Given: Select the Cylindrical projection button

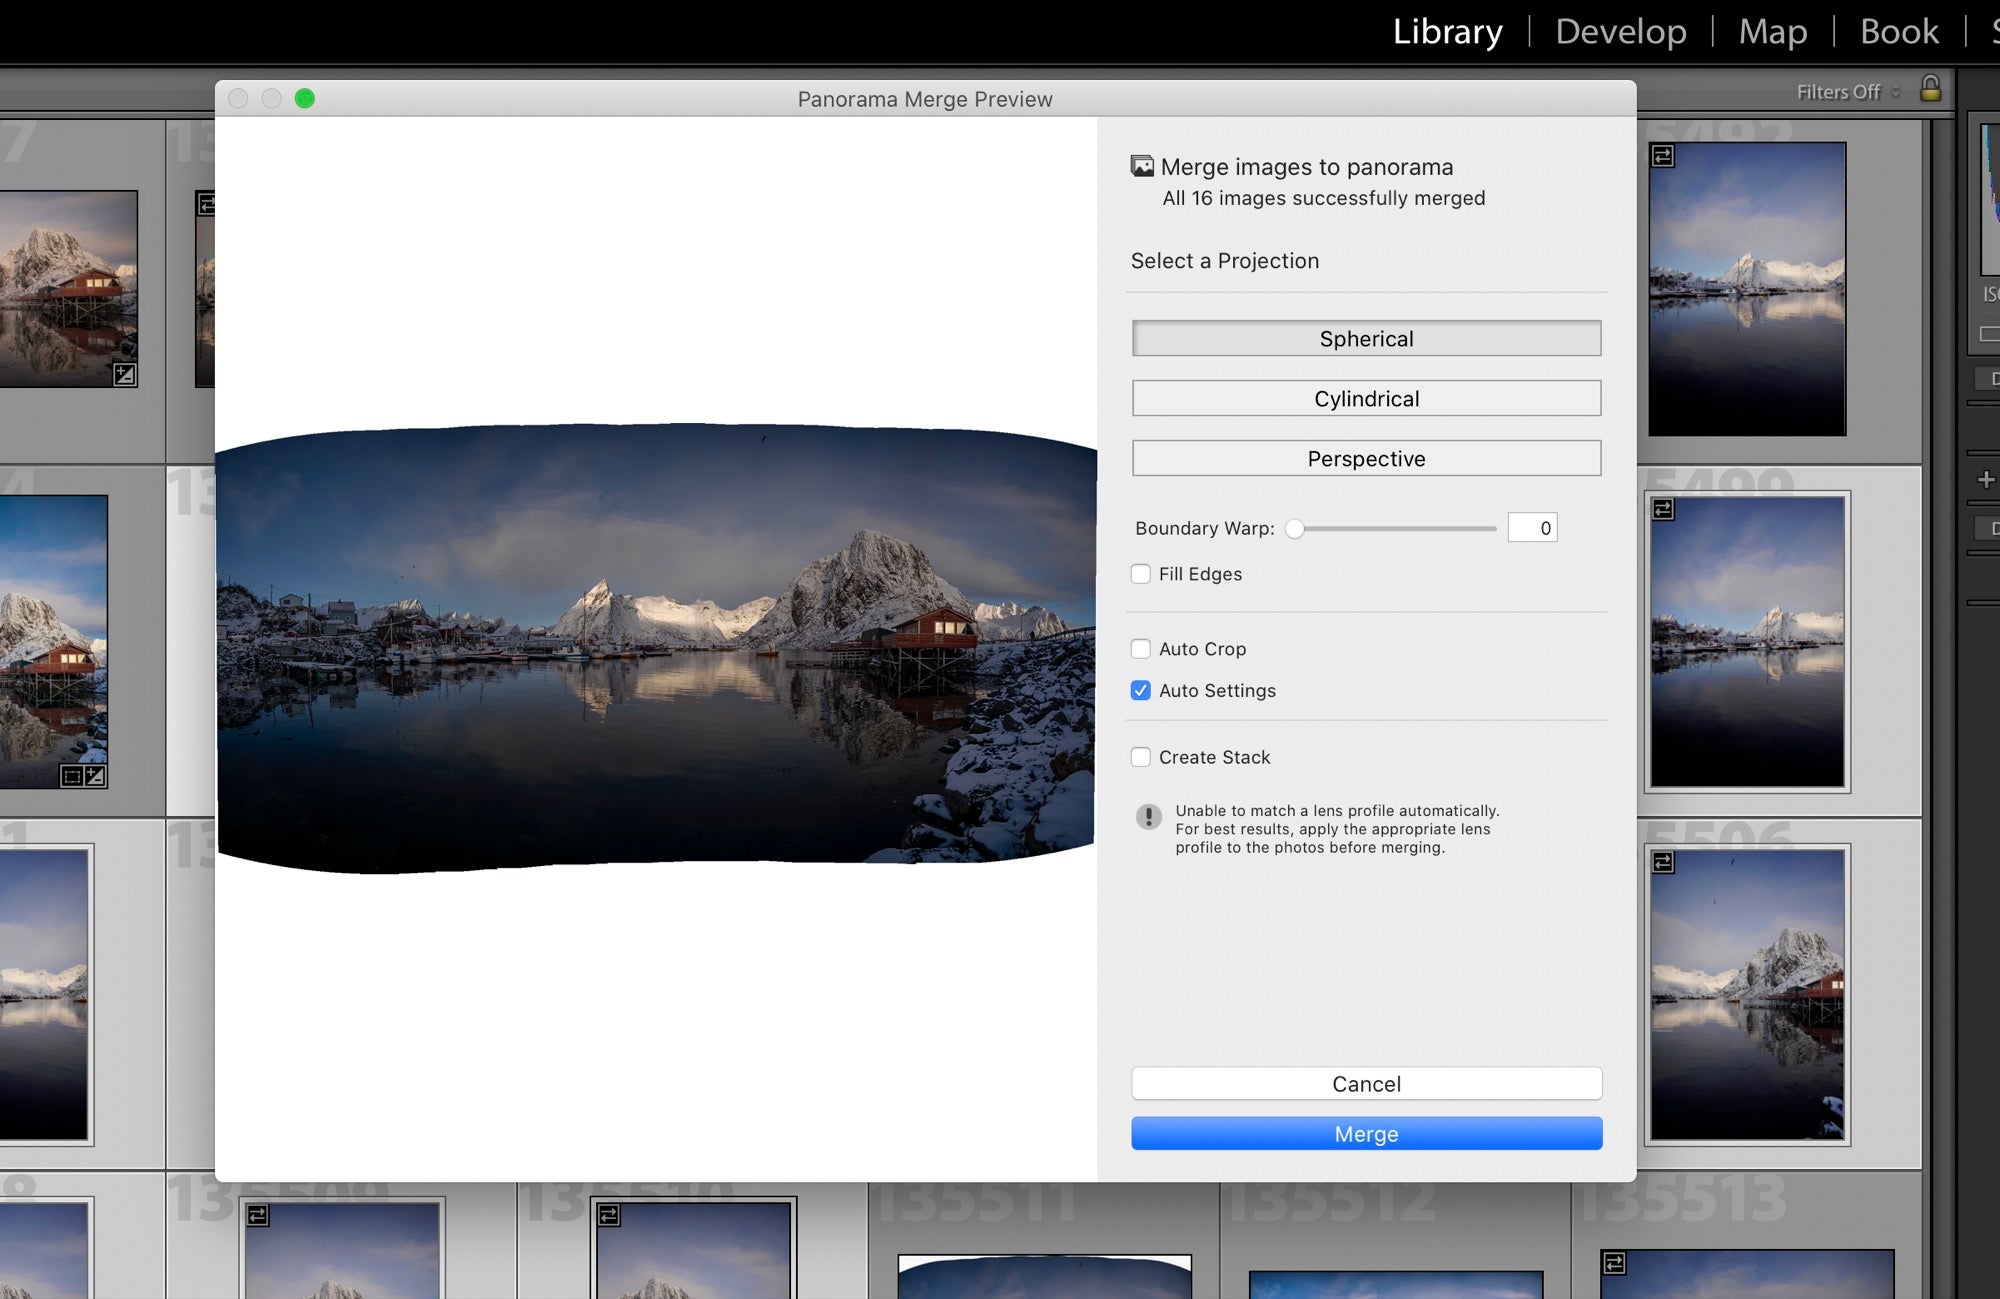Looking at the screenshot, I should click(x=1366, y=398).
